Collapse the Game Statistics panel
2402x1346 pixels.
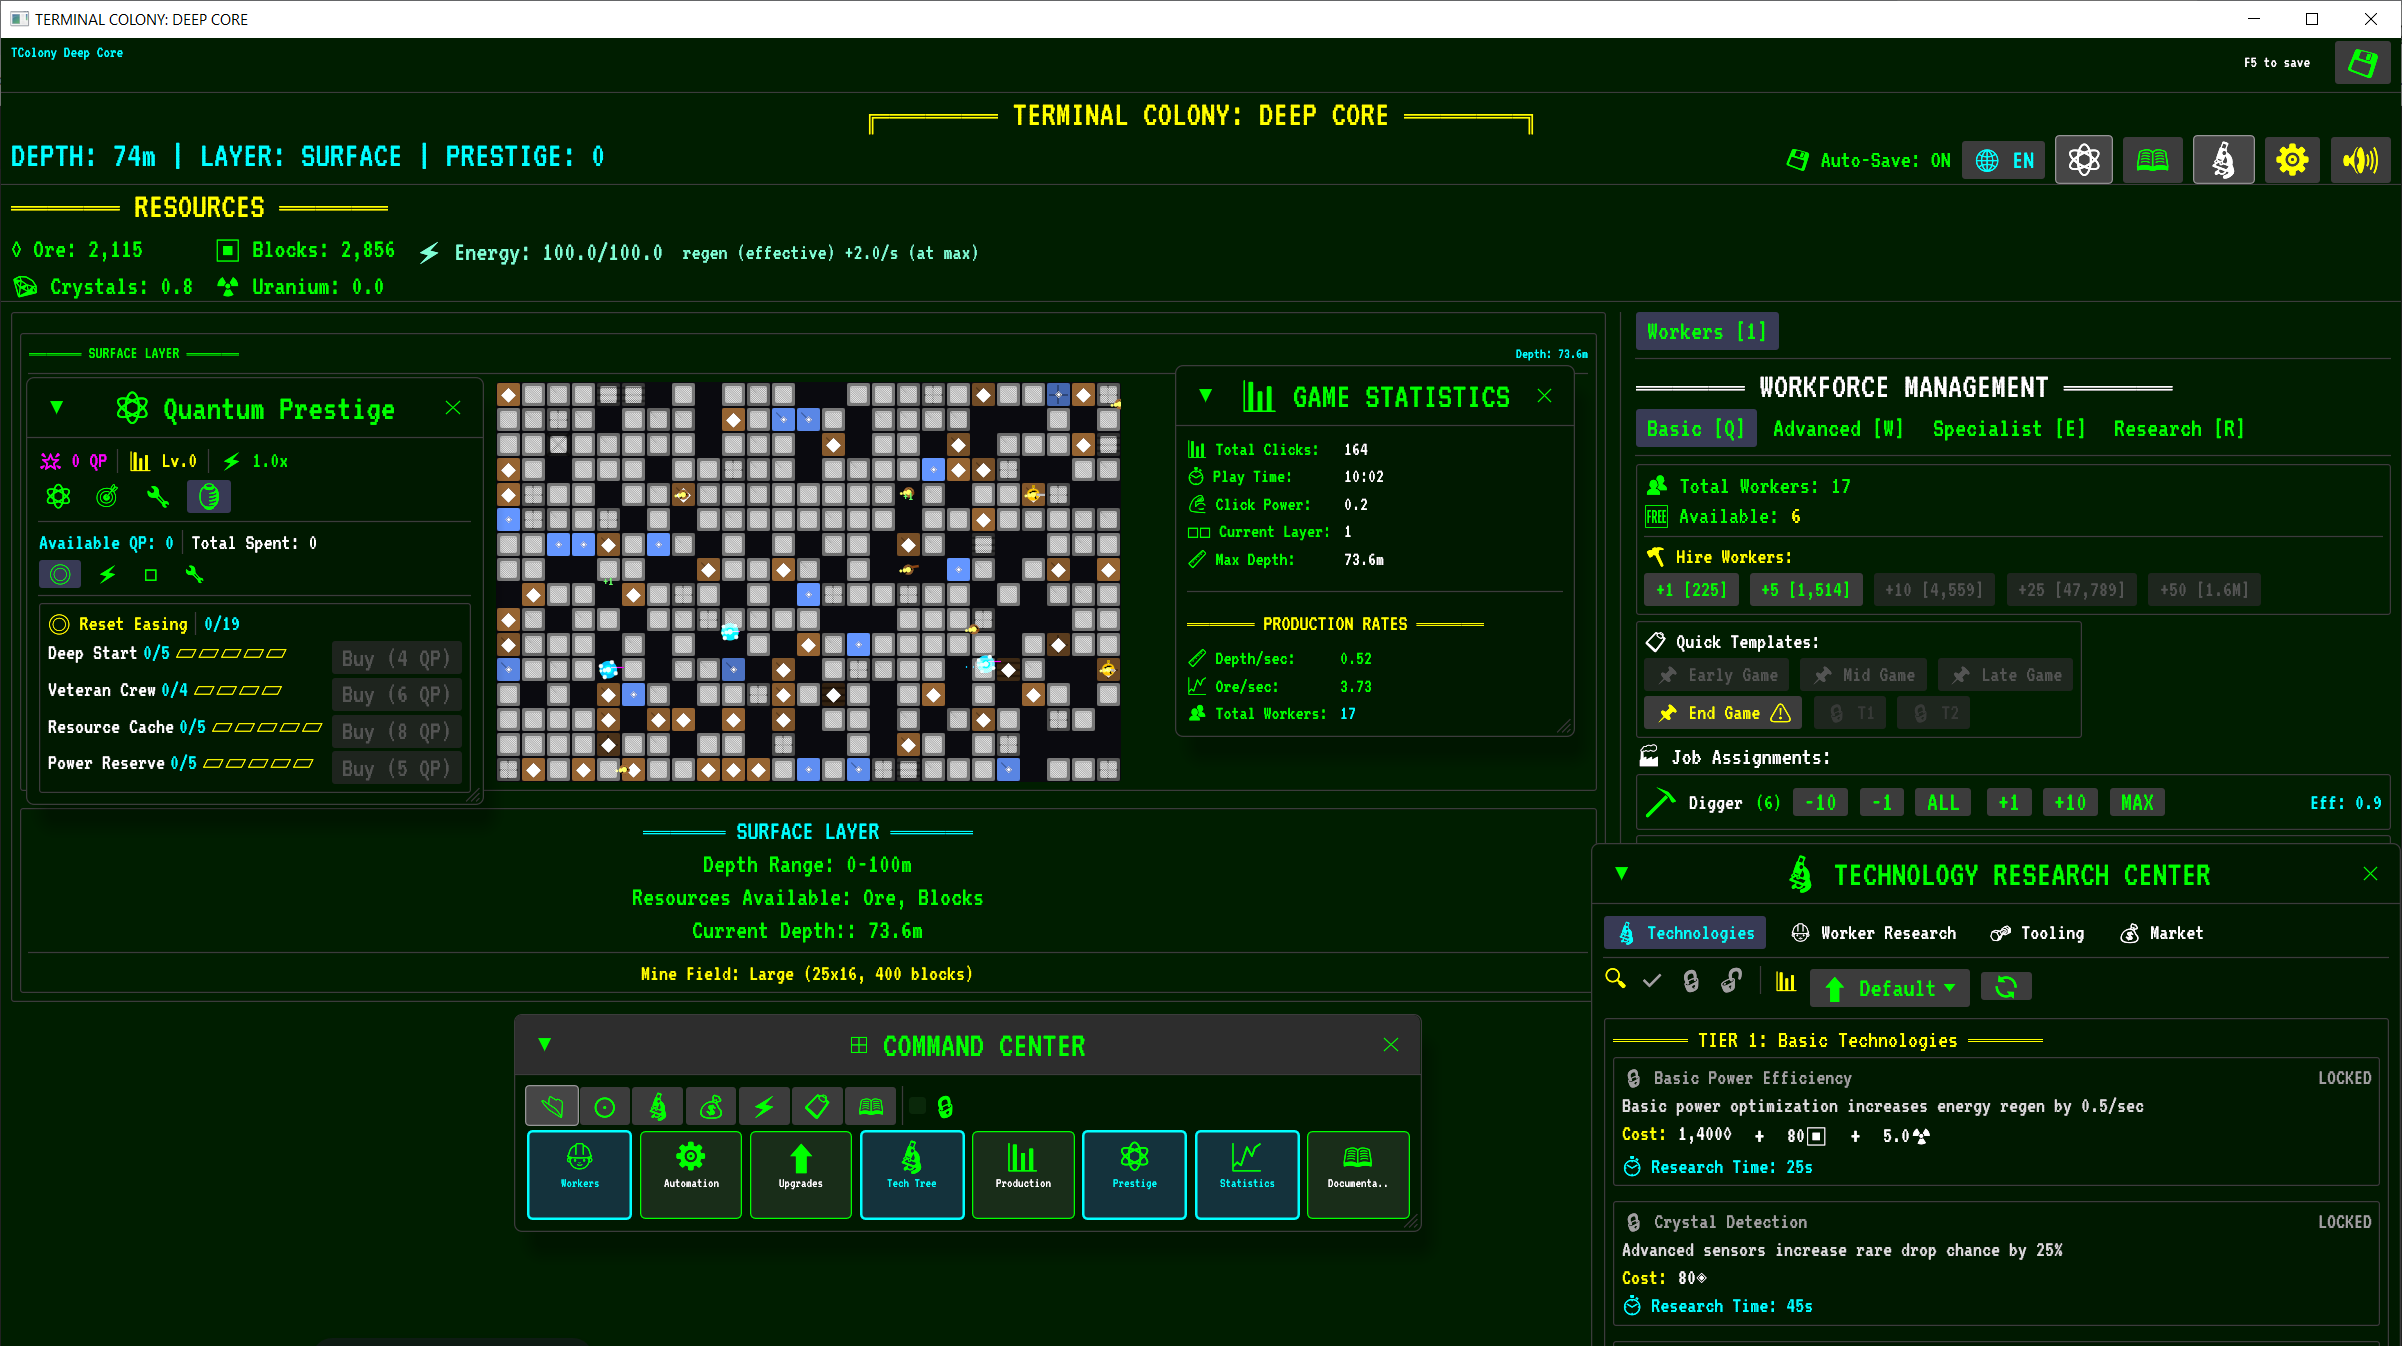coord(1206,396)
